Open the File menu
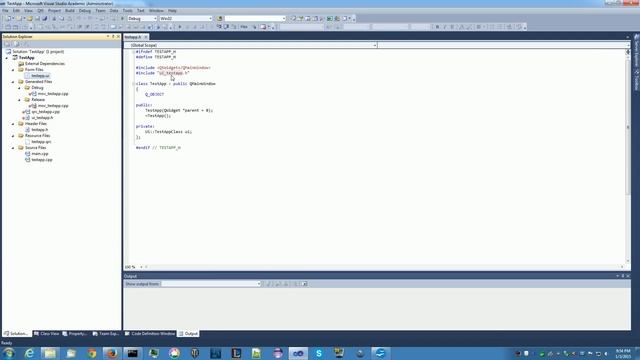640x360 pixels. pyautogui.click(x=5, y=11)
